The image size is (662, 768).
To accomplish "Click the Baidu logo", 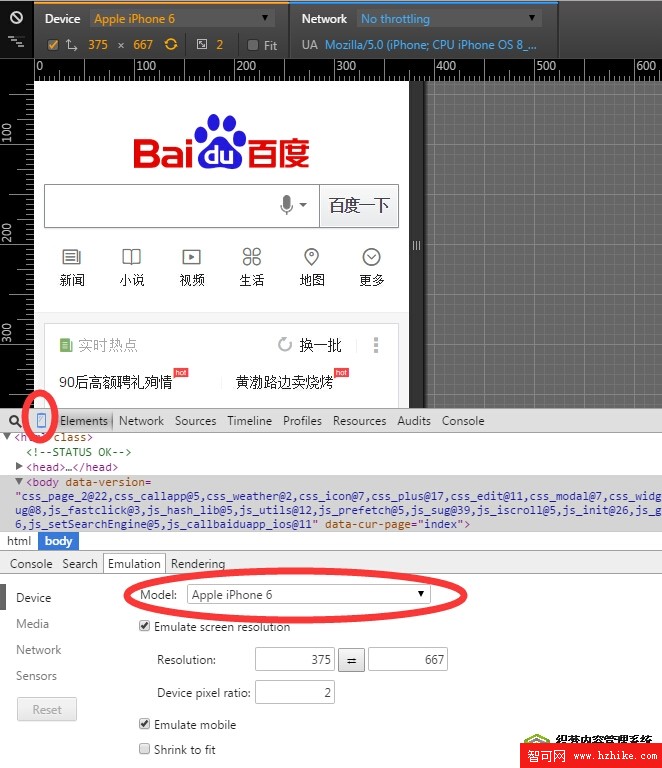I will [221, 142].
